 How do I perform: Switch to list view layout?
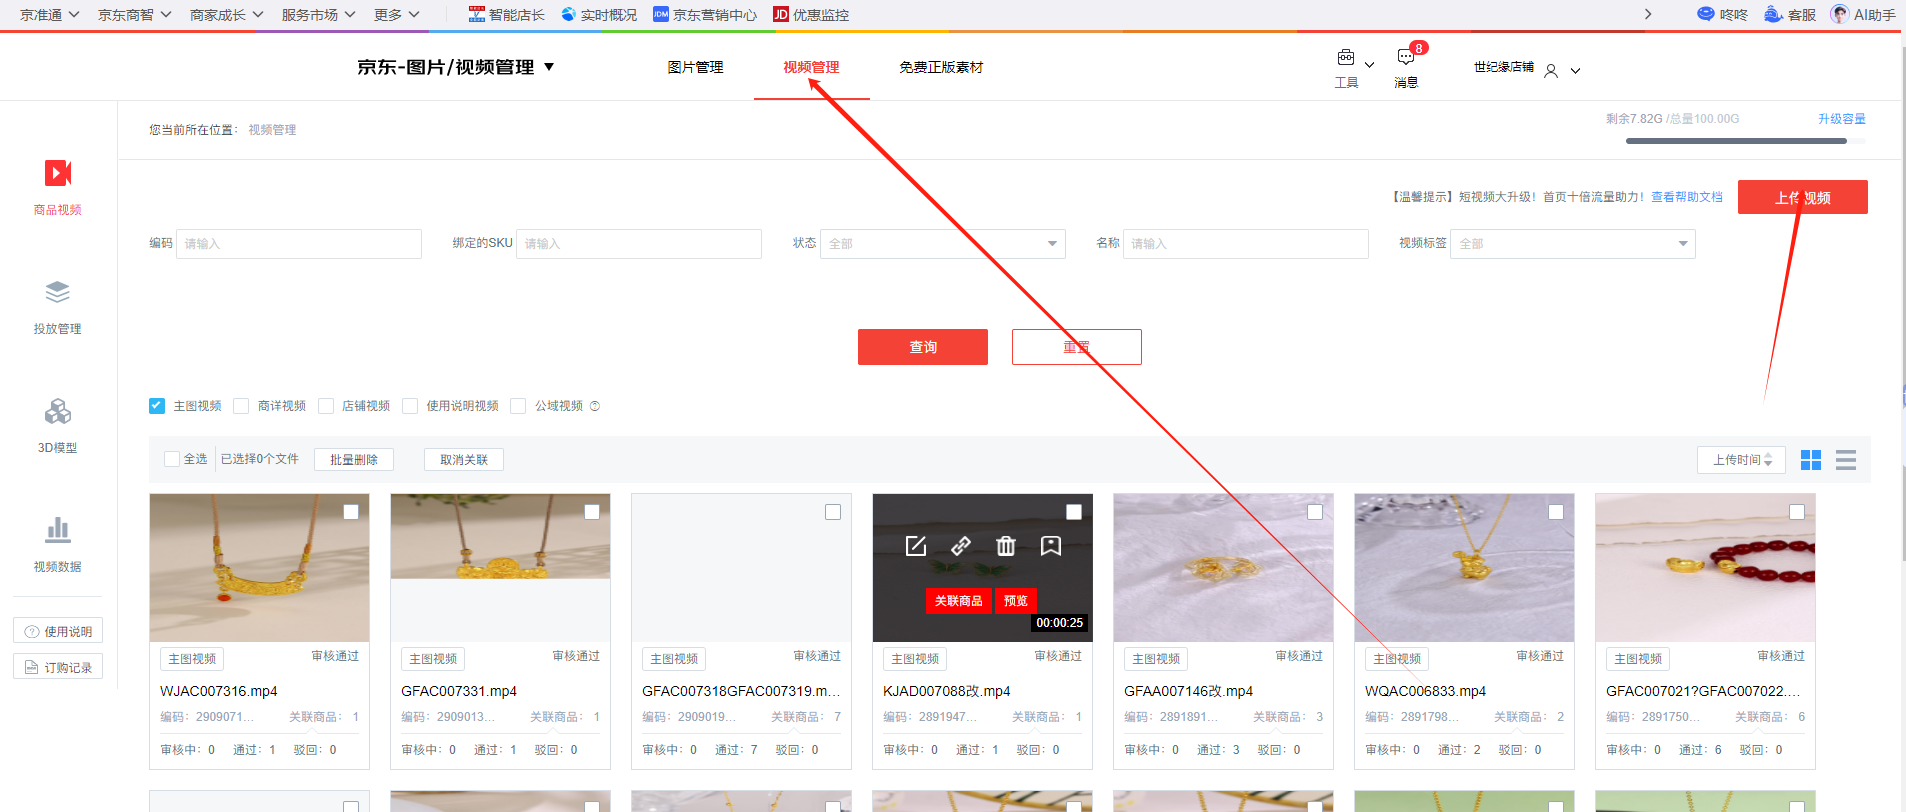1846,460
